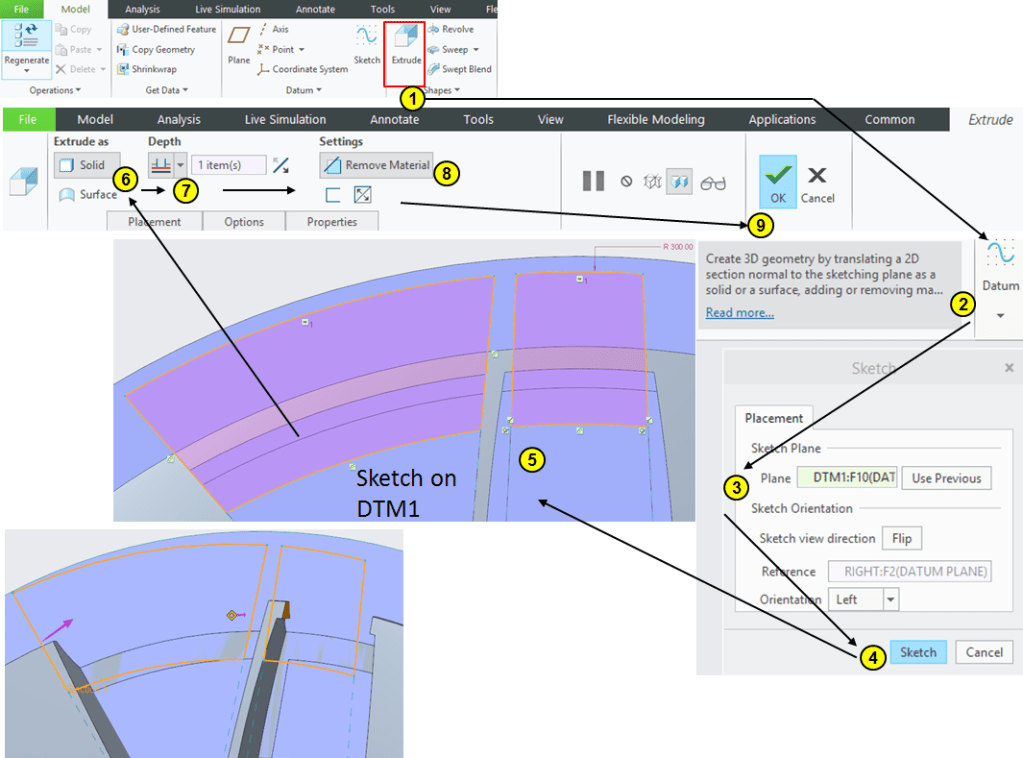Open the Read more link

[739, 313]
